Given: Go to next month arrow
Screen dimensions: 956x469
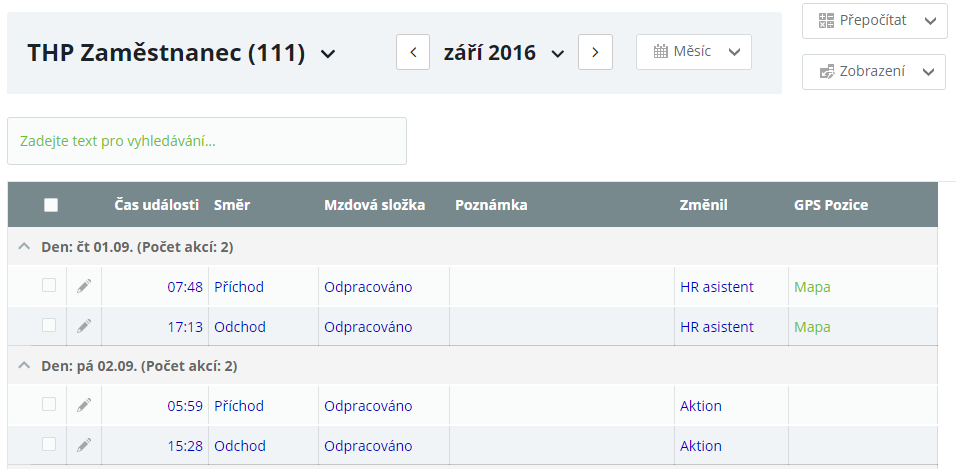Looking at the screenshot, I should pos(595,52).
